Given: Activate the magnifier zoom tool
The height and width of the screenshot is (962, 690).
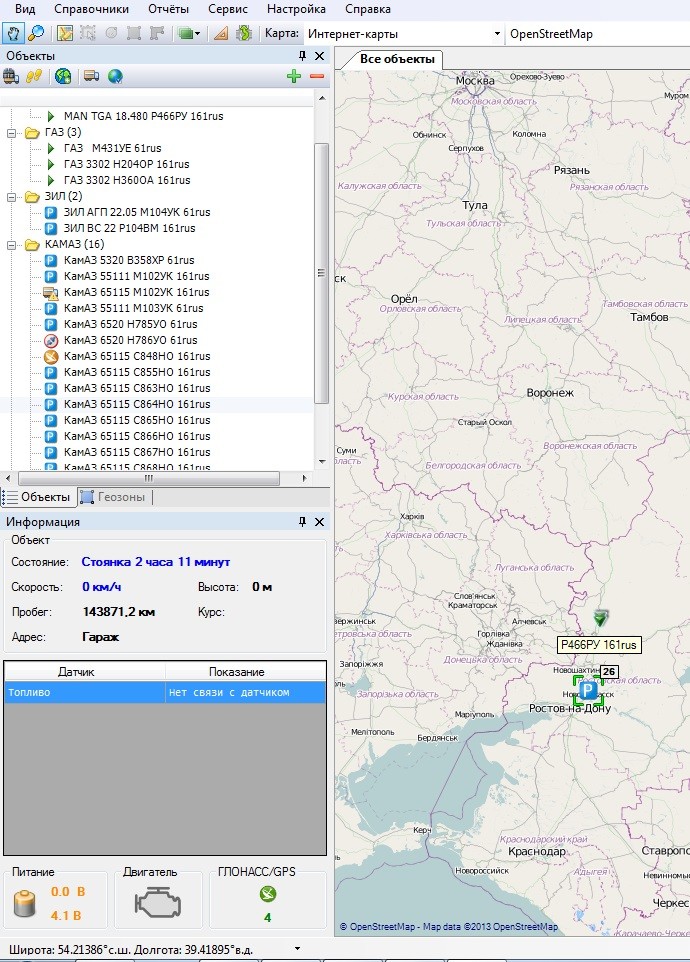Looking at the screenshot, I should coord(36,34).
